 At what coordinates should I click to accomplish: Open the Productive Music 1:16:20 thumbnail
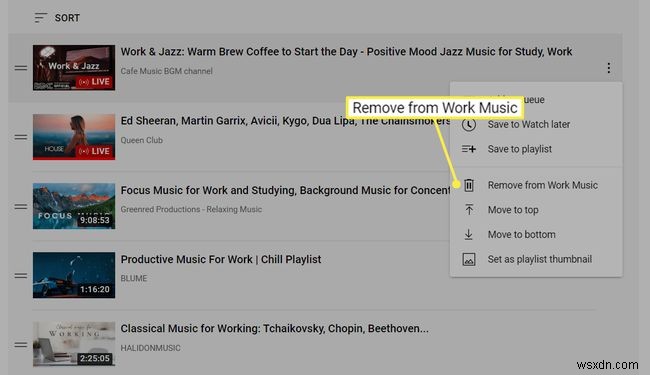point(74,275)
